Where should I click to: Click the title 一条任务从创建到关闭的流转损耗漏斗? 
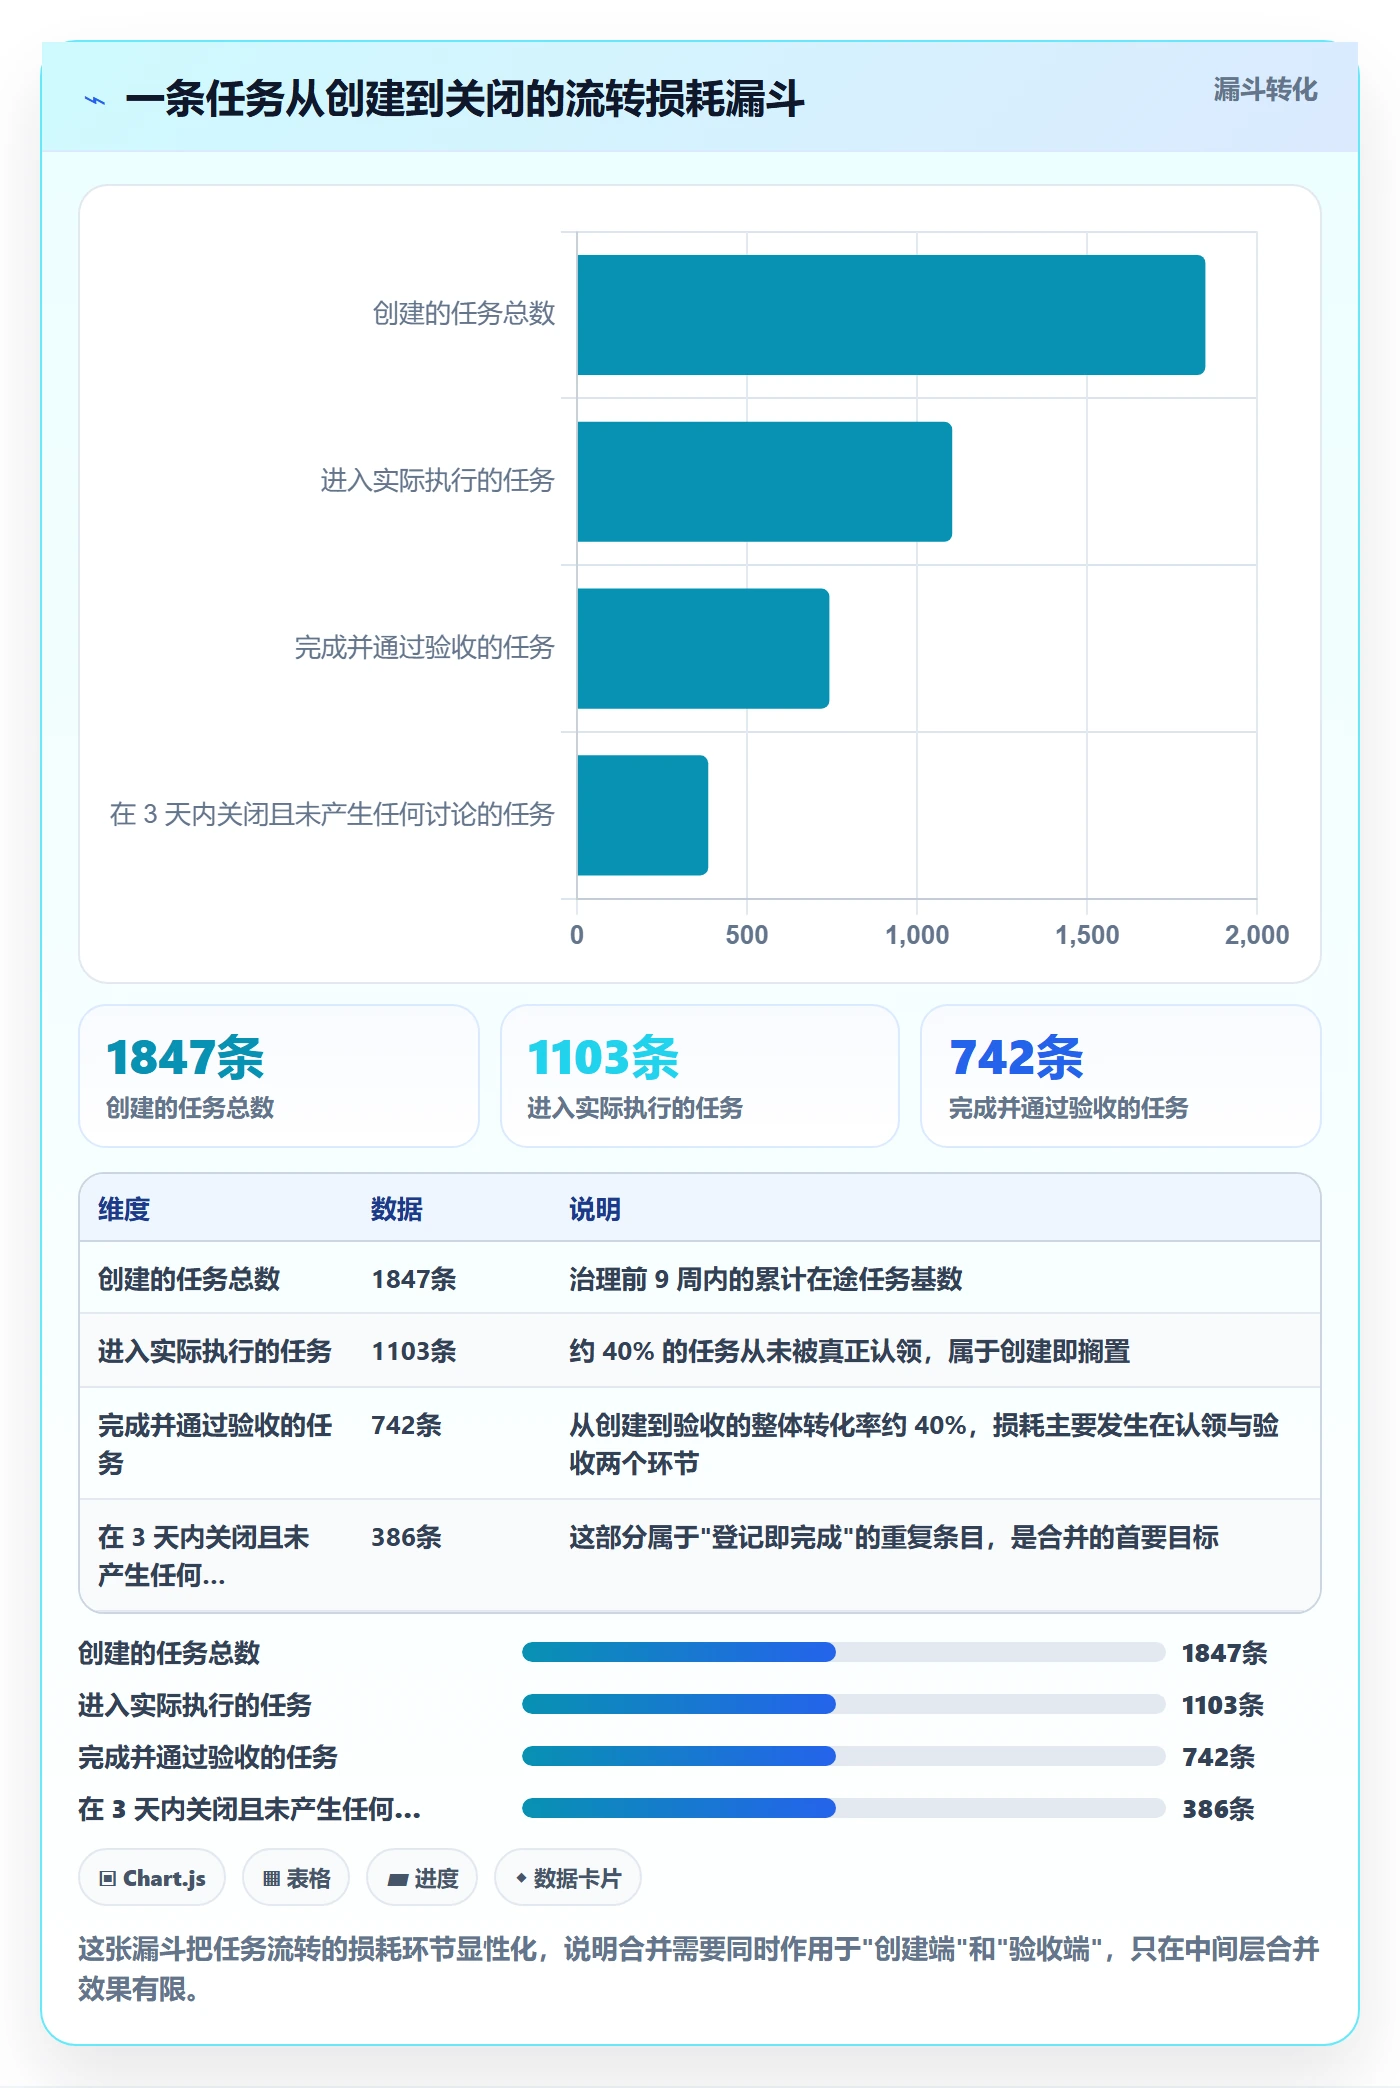click(465, 99)
